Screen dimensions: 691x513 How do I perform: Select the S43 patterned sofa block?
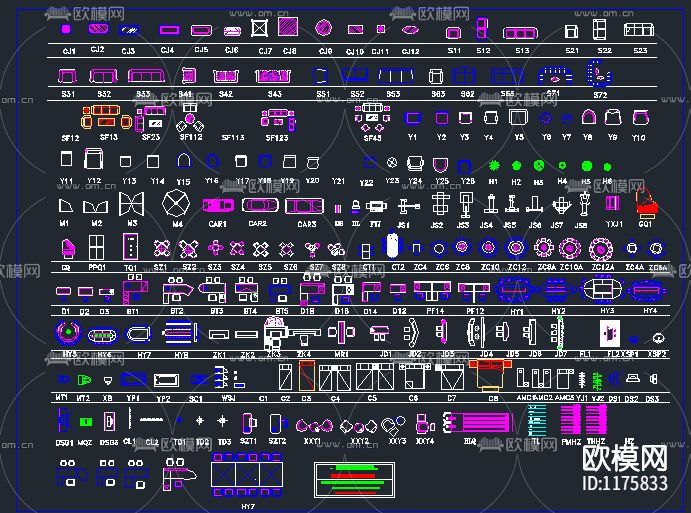click(273, 76)
